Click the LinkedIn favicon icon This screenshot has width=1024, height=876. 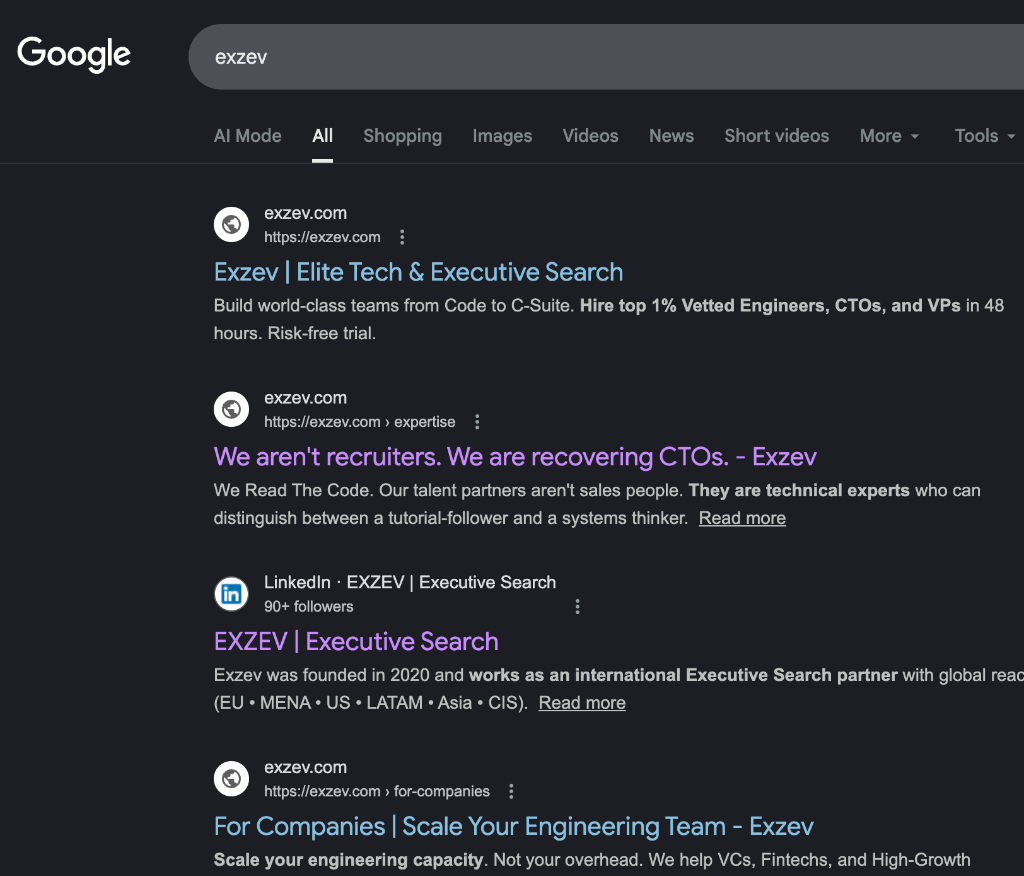click(x=231, y=594)
